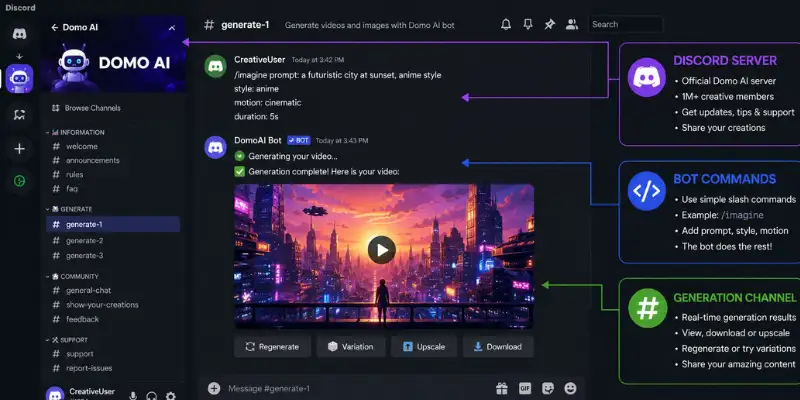Open User Settings gear icon
This screenshot has width=800, height=400.
point(171,396)
